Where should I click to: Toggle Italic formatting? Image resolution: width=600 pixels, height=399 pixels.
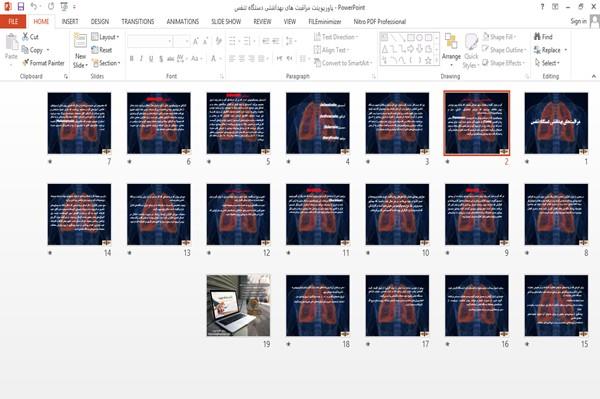[142, 59]
